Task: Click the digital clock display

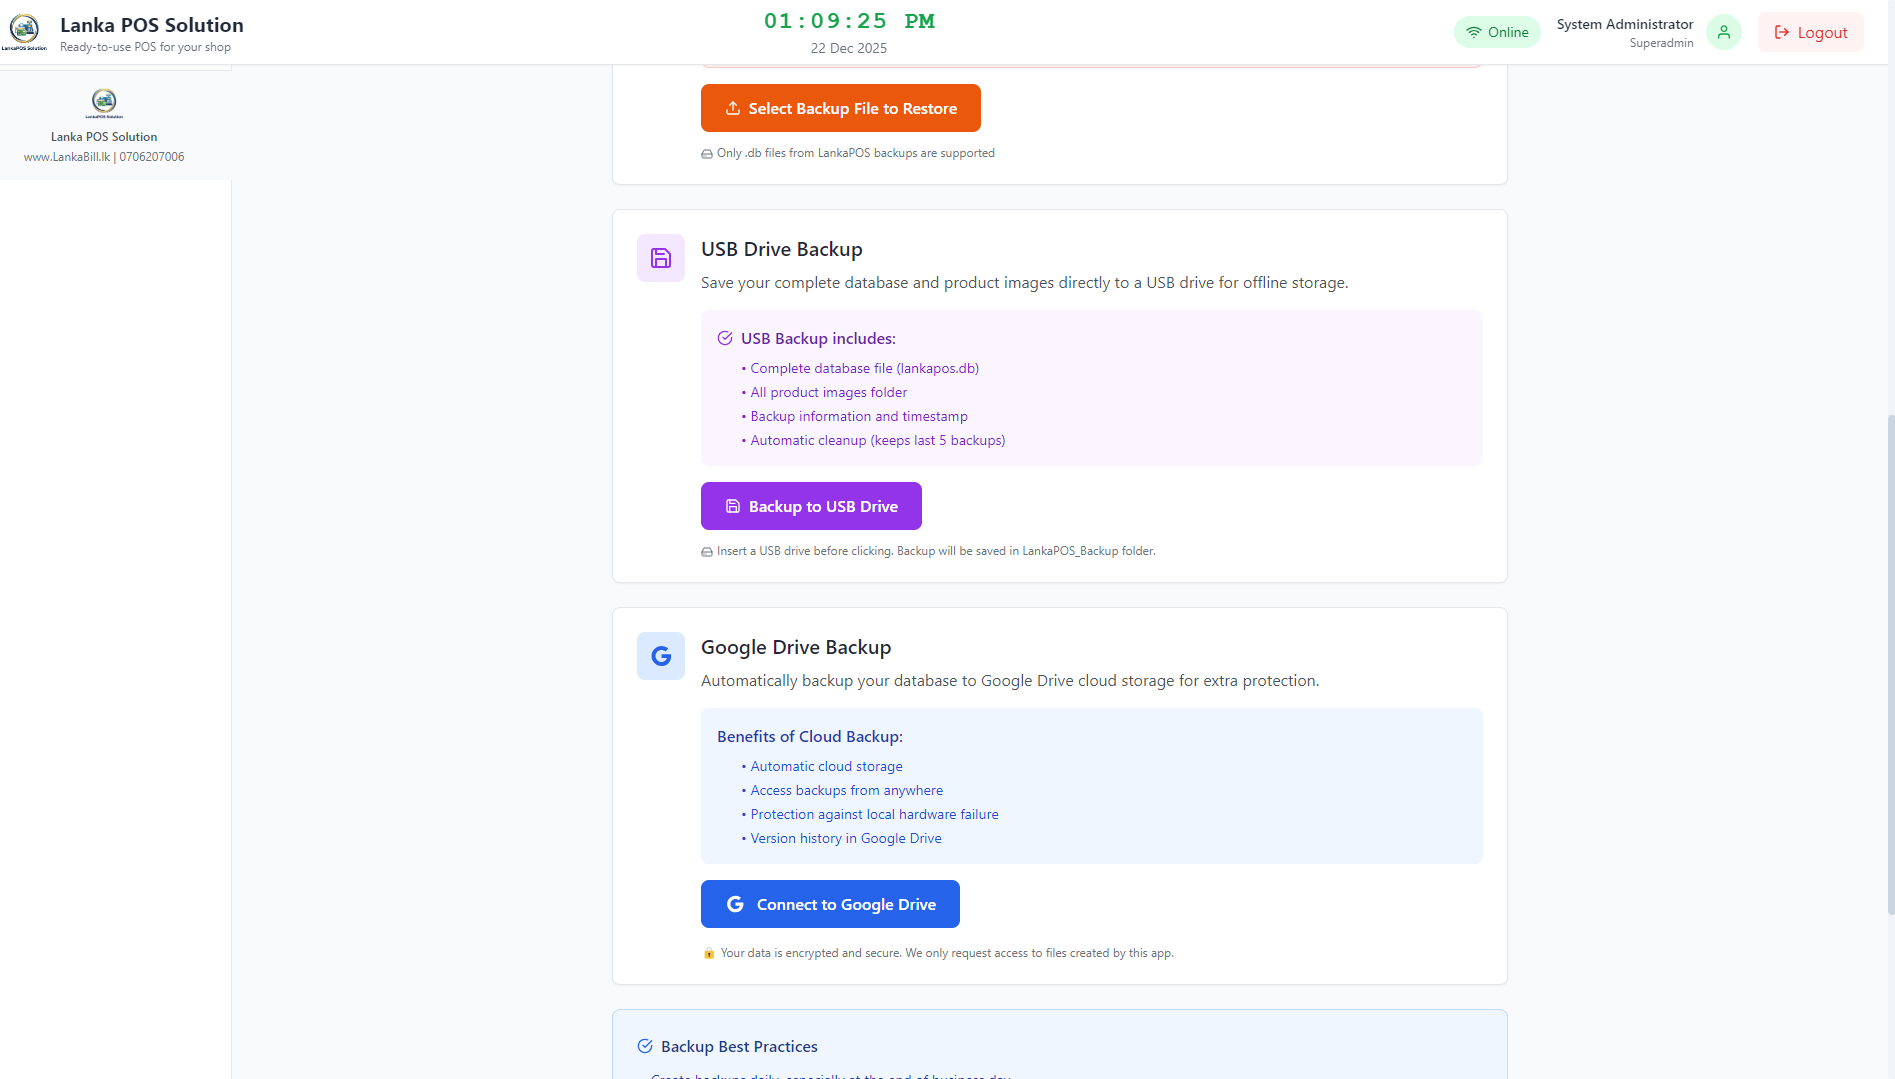Action: click(x=848, y=21)
